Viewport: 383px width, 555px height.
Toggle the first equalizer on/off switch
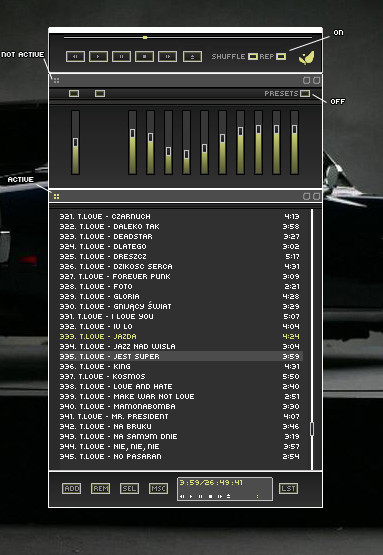[x=74, y=93]
